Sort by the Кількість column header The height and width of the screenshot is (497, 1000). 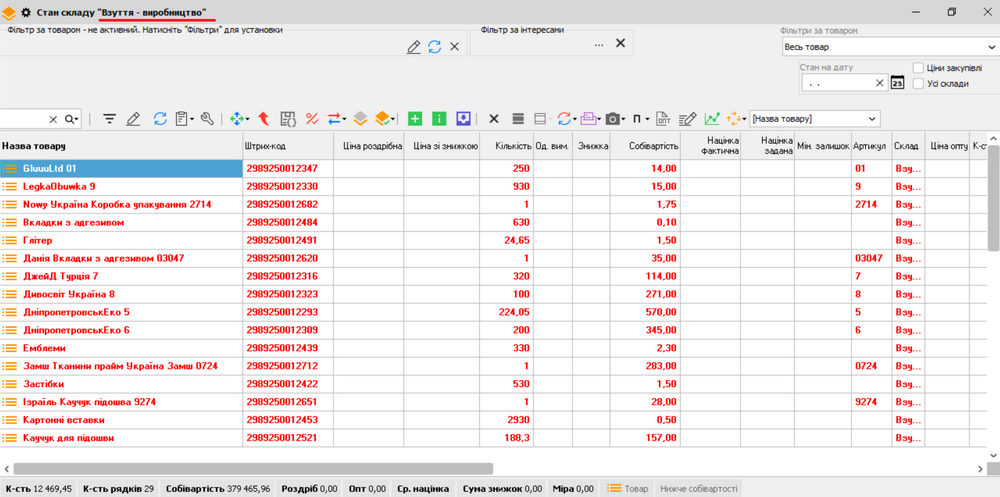click(512, 146)
